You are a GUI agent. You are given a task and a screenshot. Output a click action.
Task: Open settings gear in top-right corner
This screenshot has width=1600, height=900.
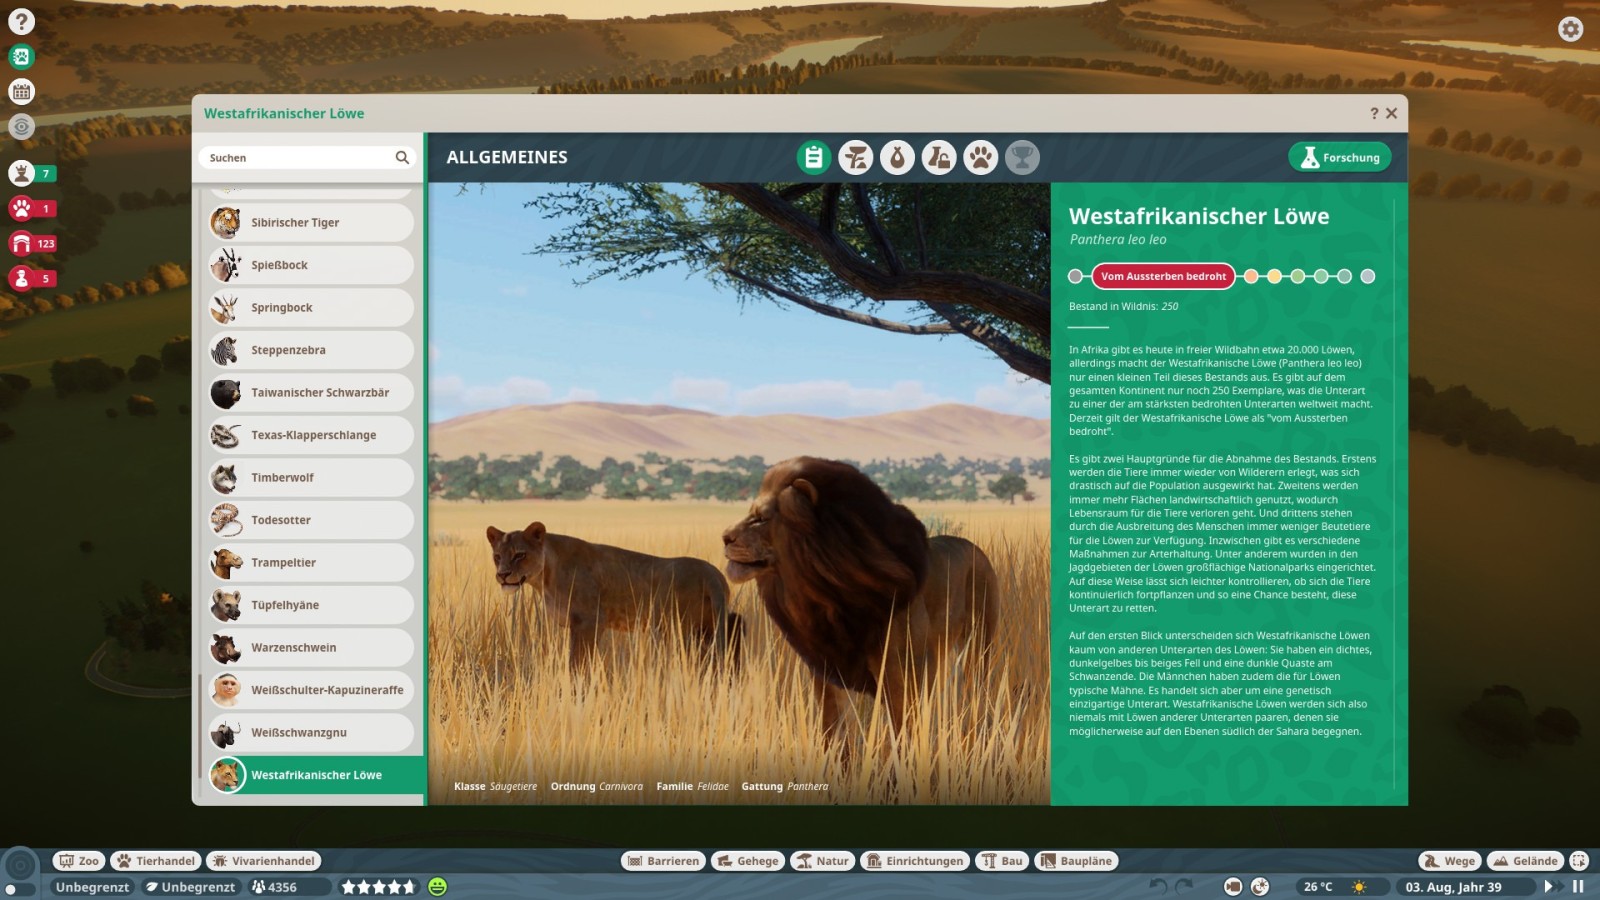click(1570, 29)
